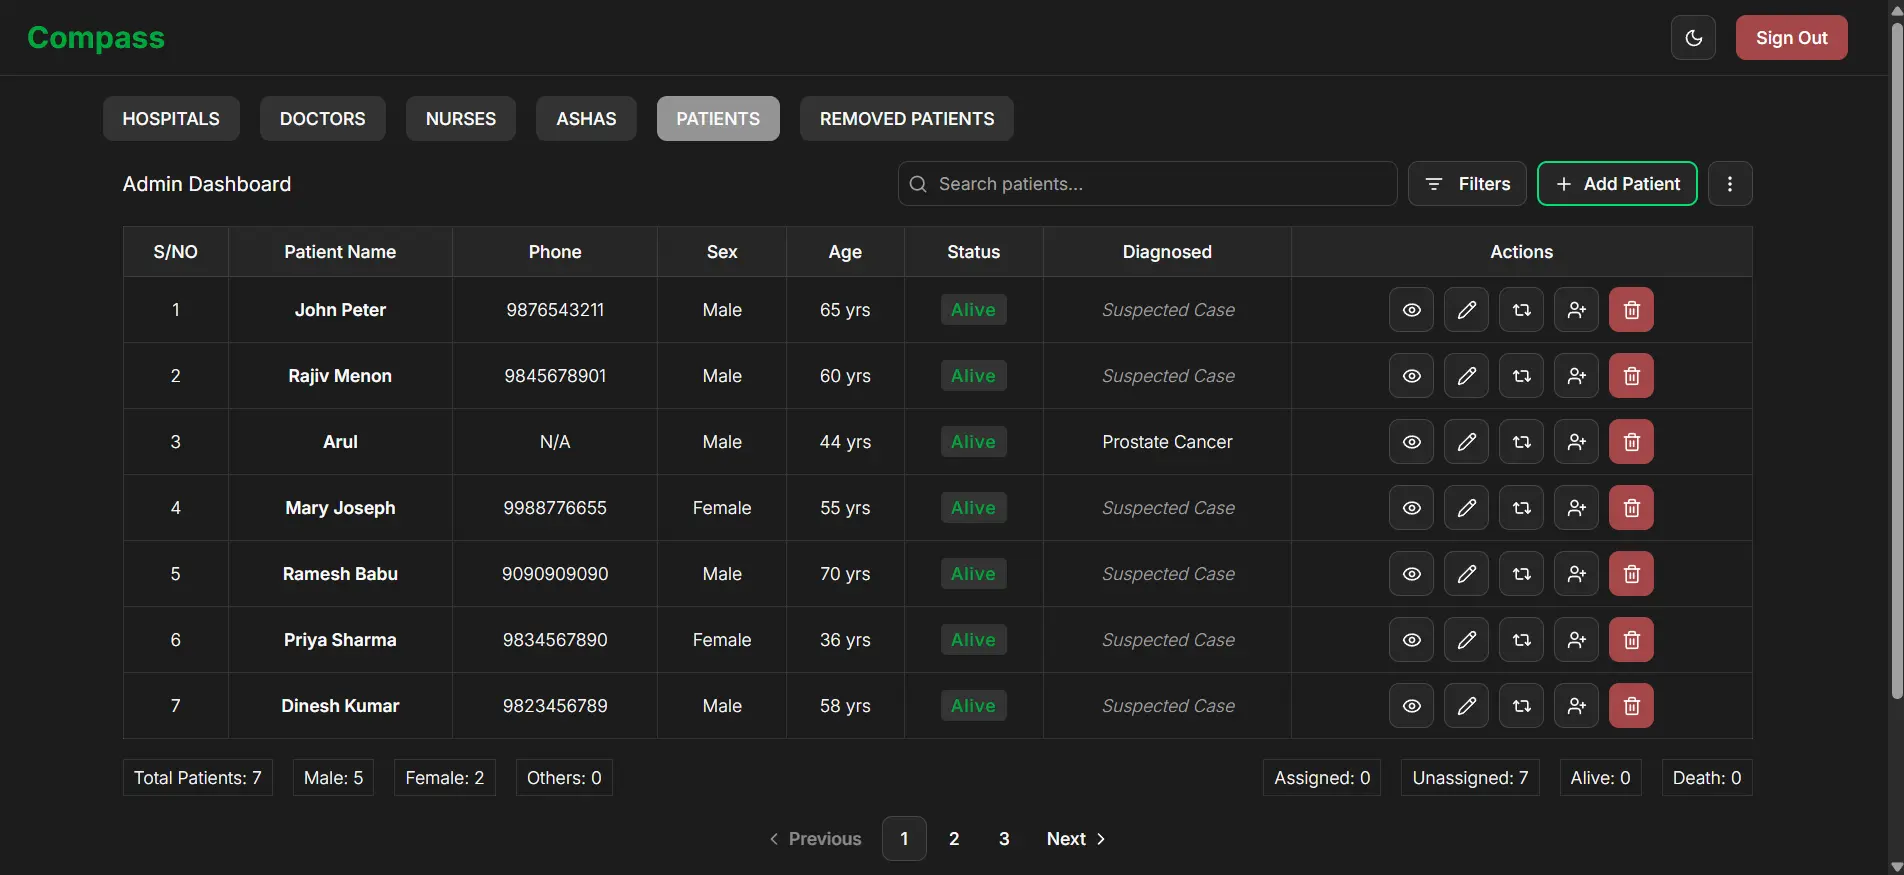The width and height of the screenshot is (1904, 875).
Task: Click the Unassigned: 7 summary chip
Action: [x=1470, y=778]
